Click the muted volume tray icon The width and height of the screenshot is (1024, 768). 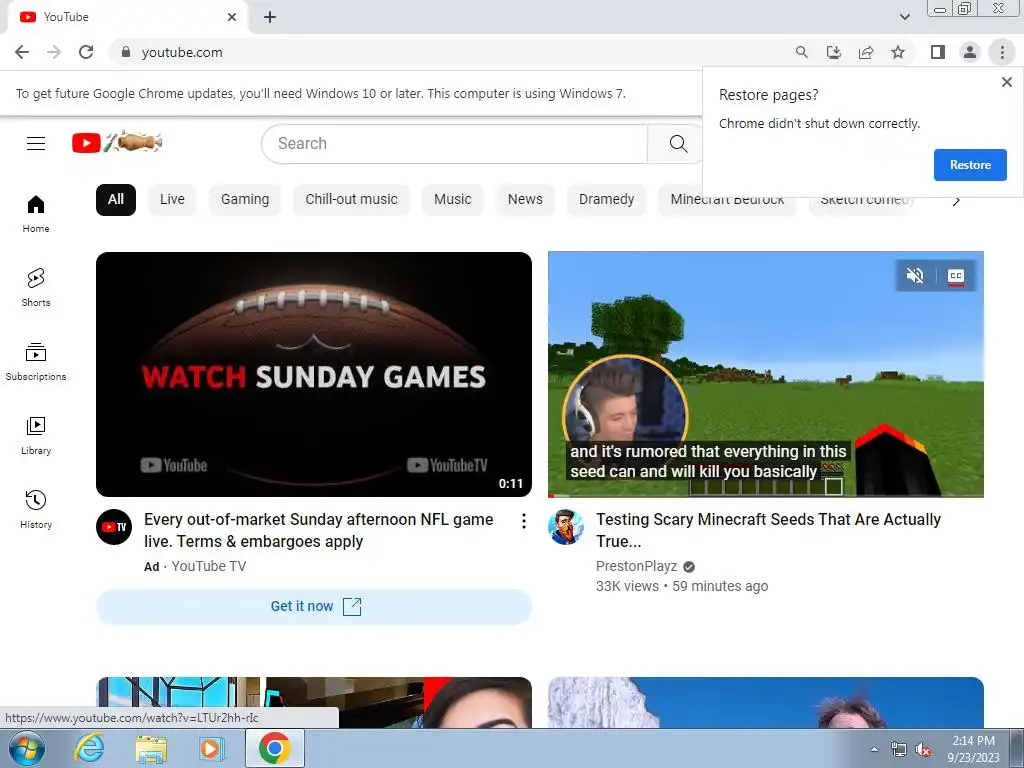pyautogui.click(x=923, y=750)
